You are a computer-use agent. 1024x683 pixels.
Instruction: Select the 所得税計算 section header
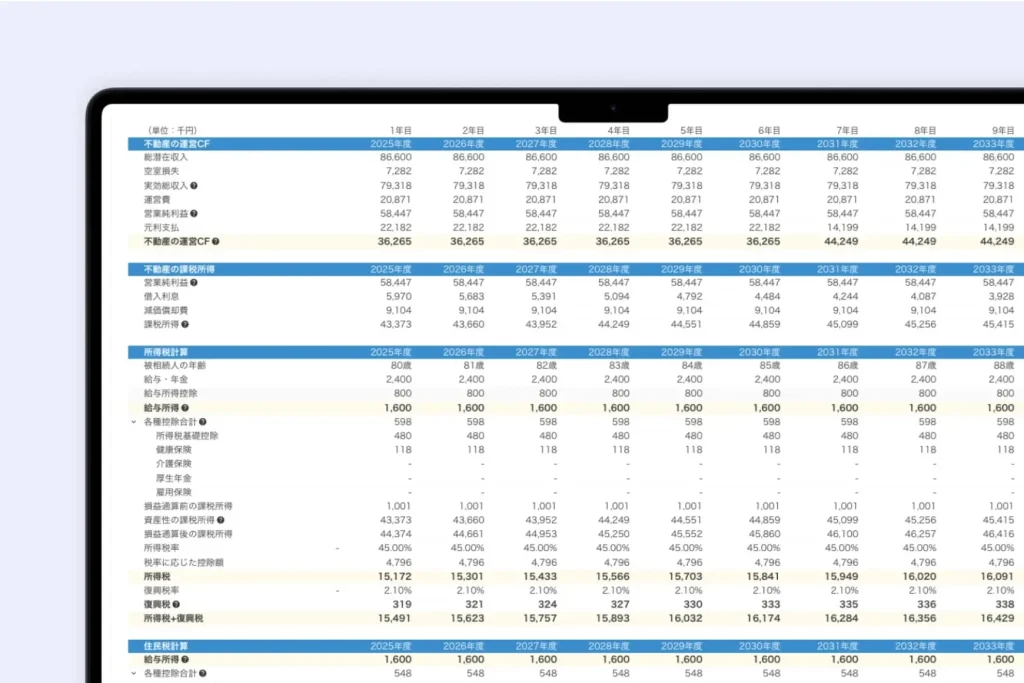pyautogui.click(x=166, y=352)
